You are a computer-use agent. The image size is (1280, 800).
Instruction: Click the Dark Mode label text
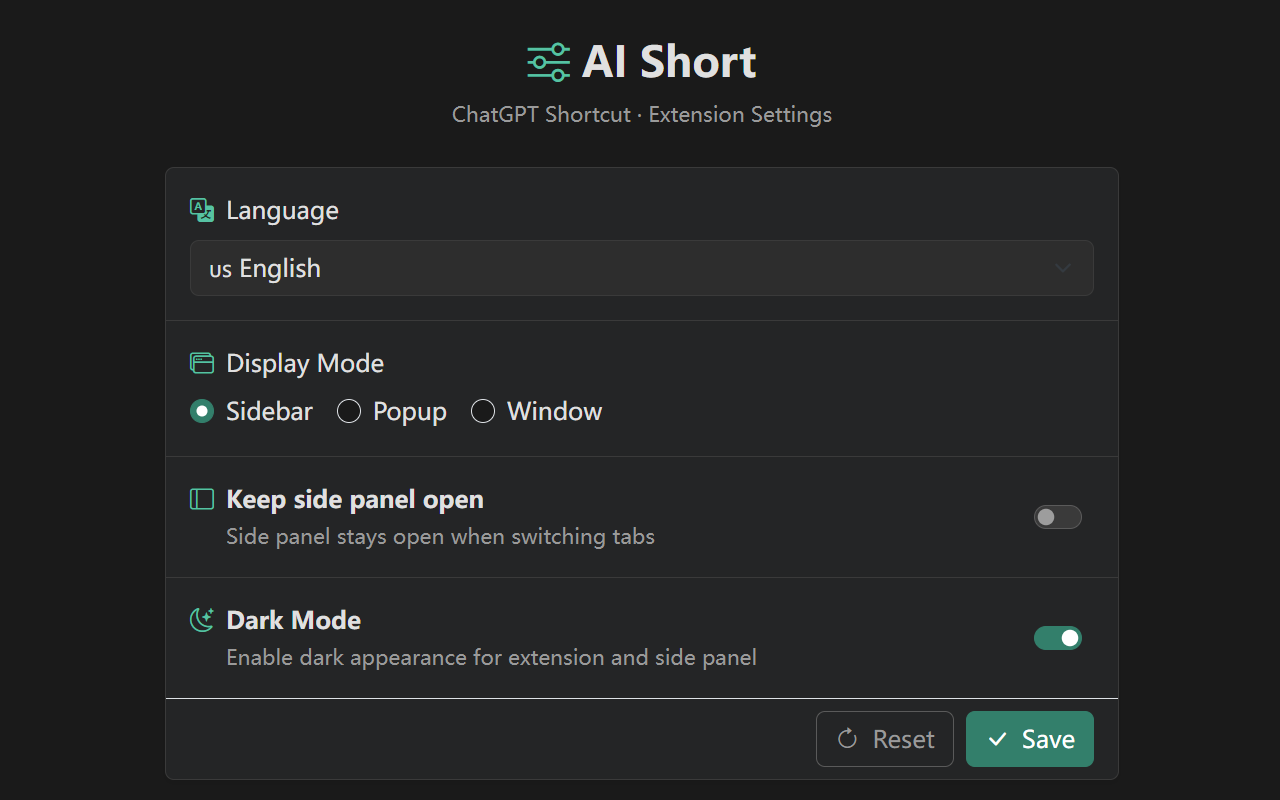293,620
